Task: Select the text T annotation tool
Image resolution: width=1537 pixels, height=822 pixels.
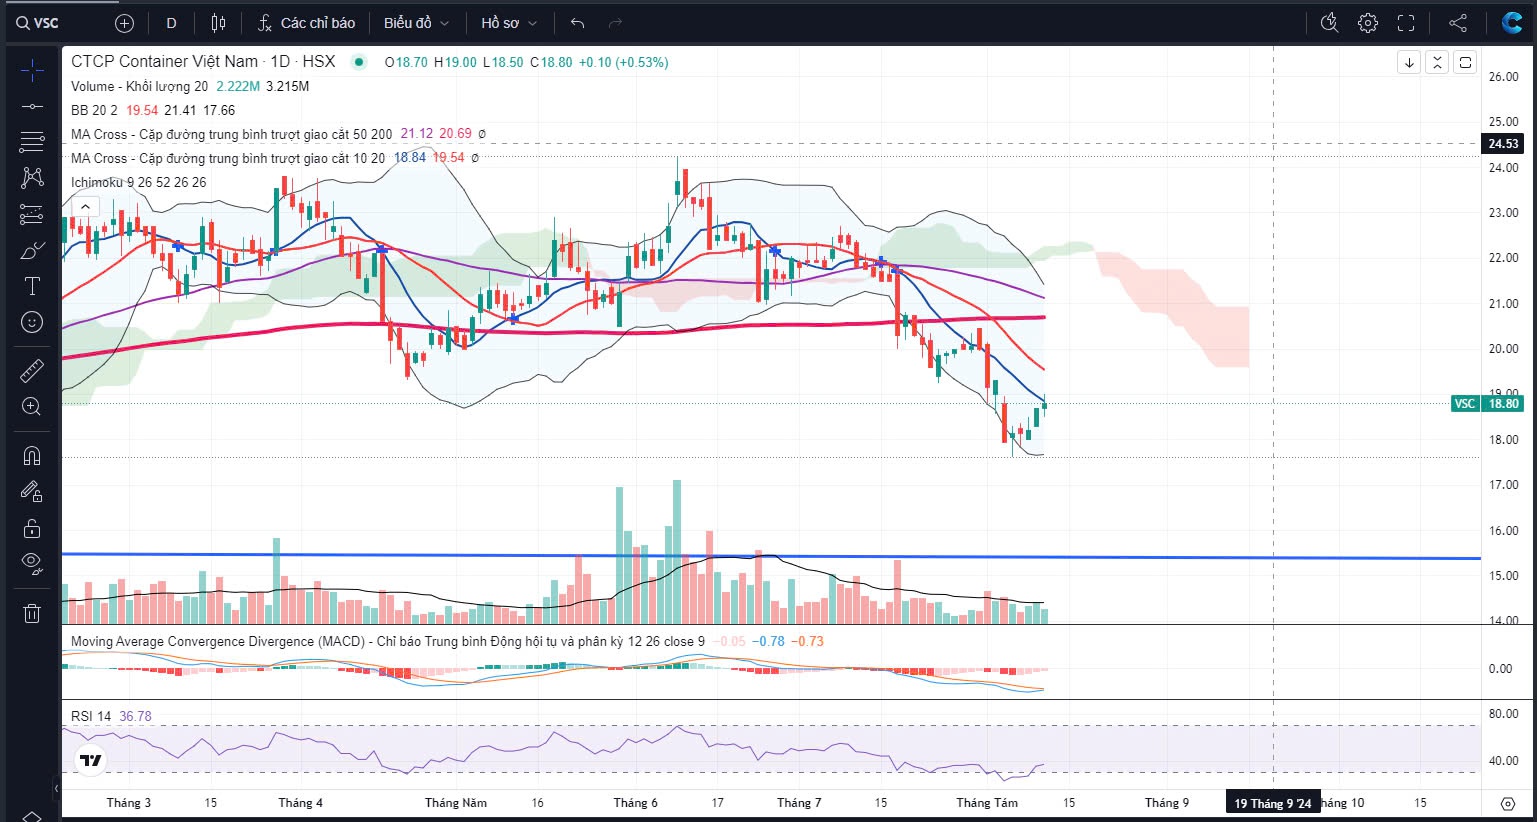Action: (32, 286)
